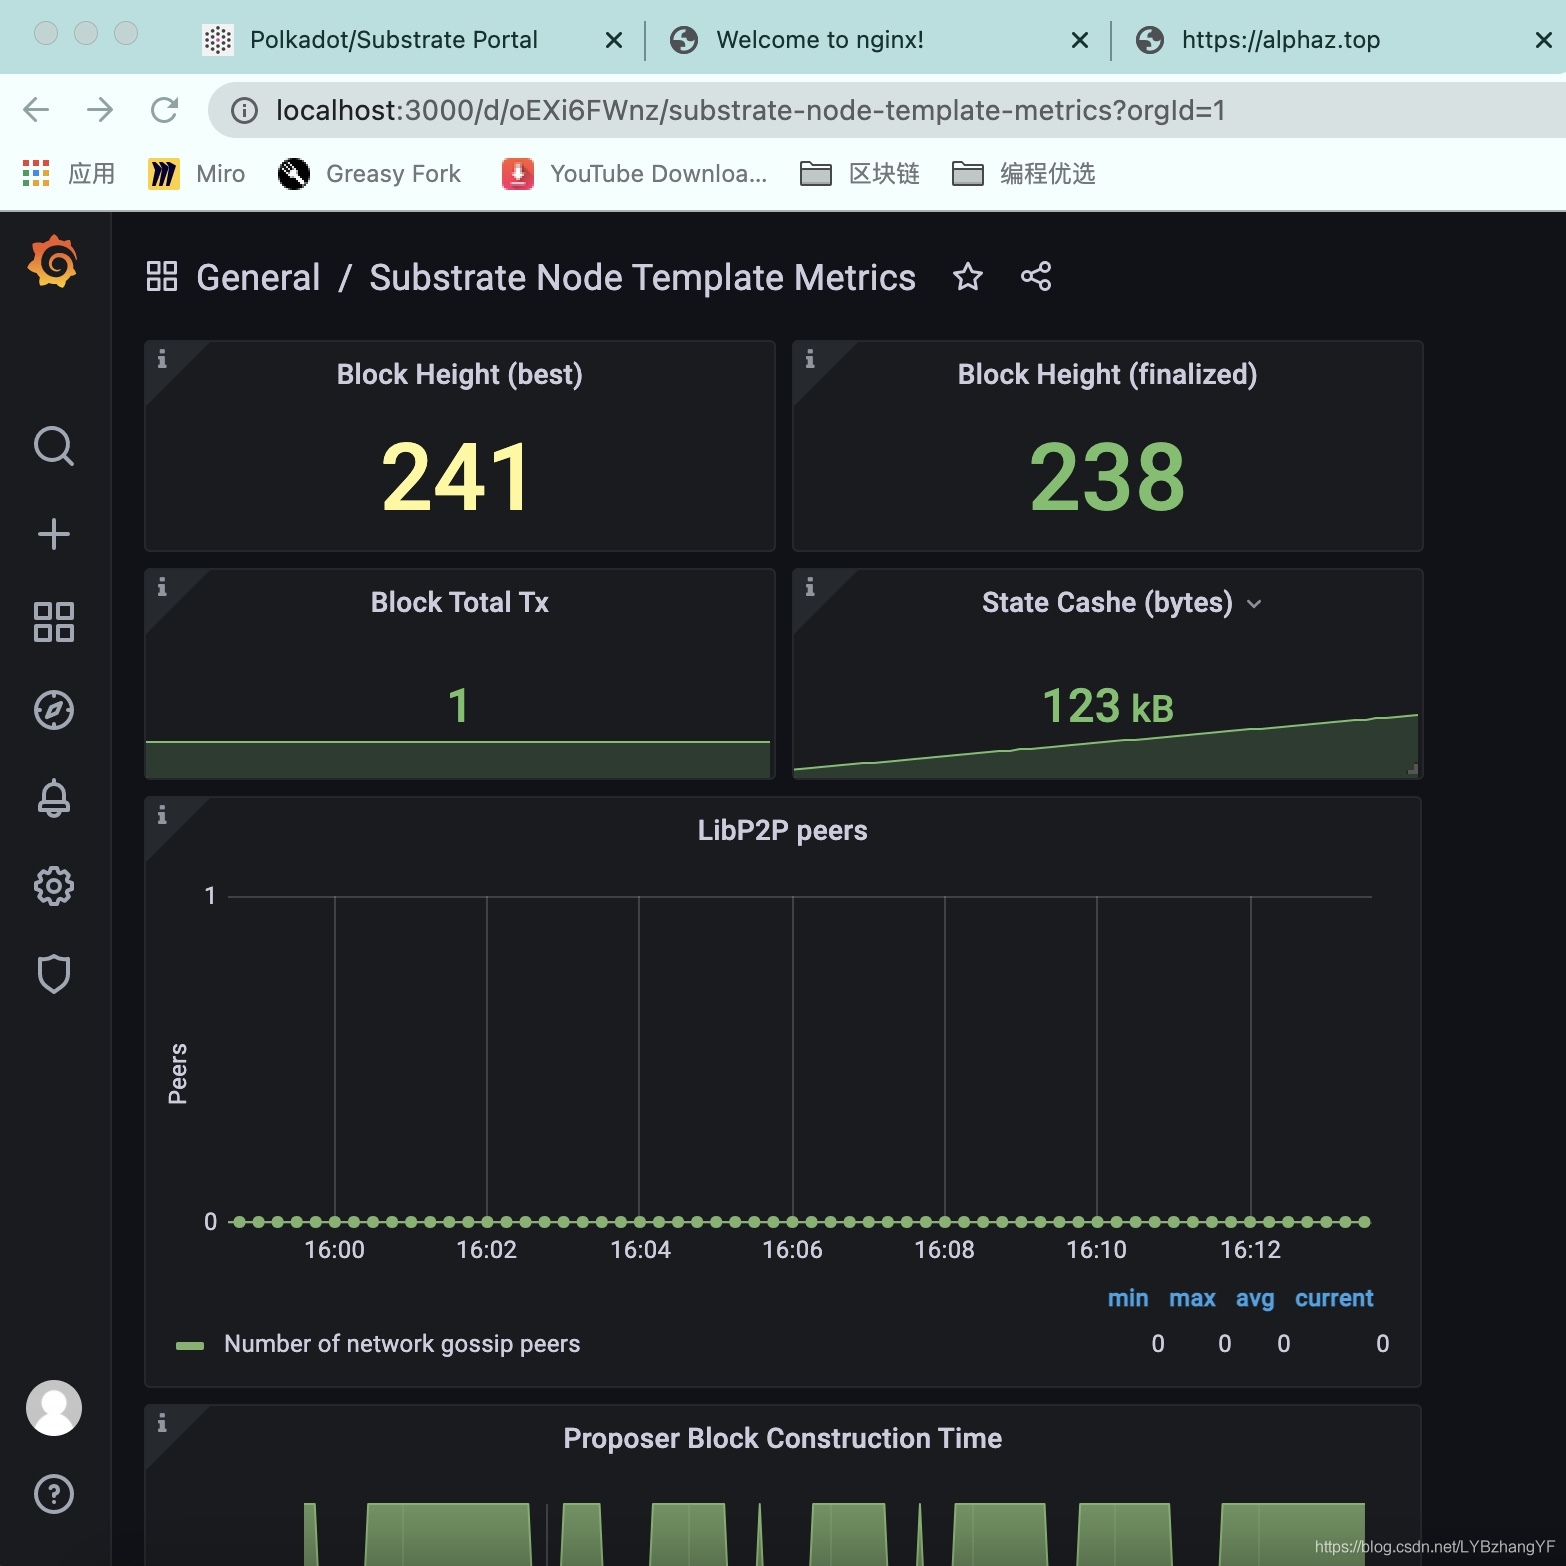Image resolution: width=1566 pixels, height=1566 pixels.
Task: Toggle the 'Number of network gossip peers' legend series
Action: click(x=402, y=1344)
